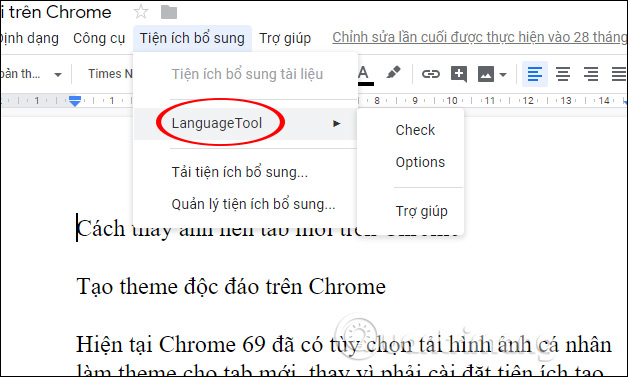Viewport: 628px width, 377px height.
Task: Insert a link with the chain icon
Action: pyautogui.click(x=431, y=74)
